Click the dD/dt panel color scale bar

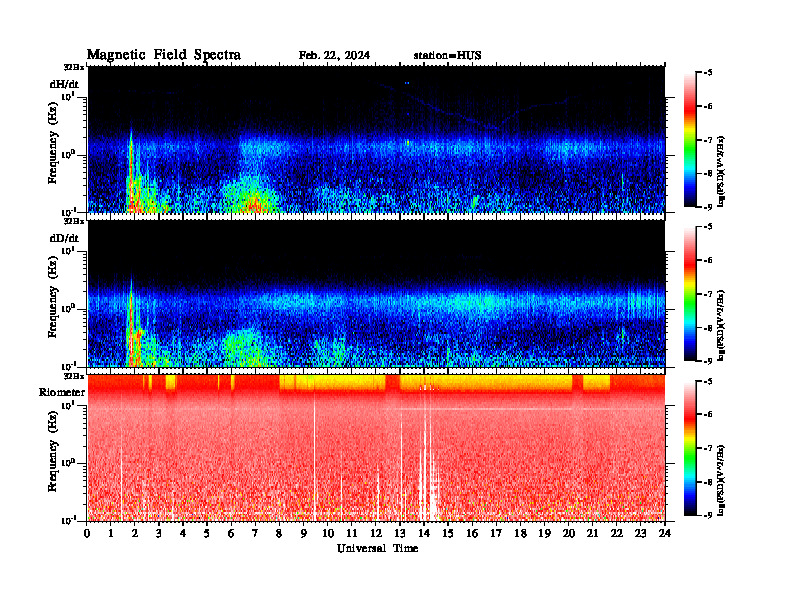(690, 294)
